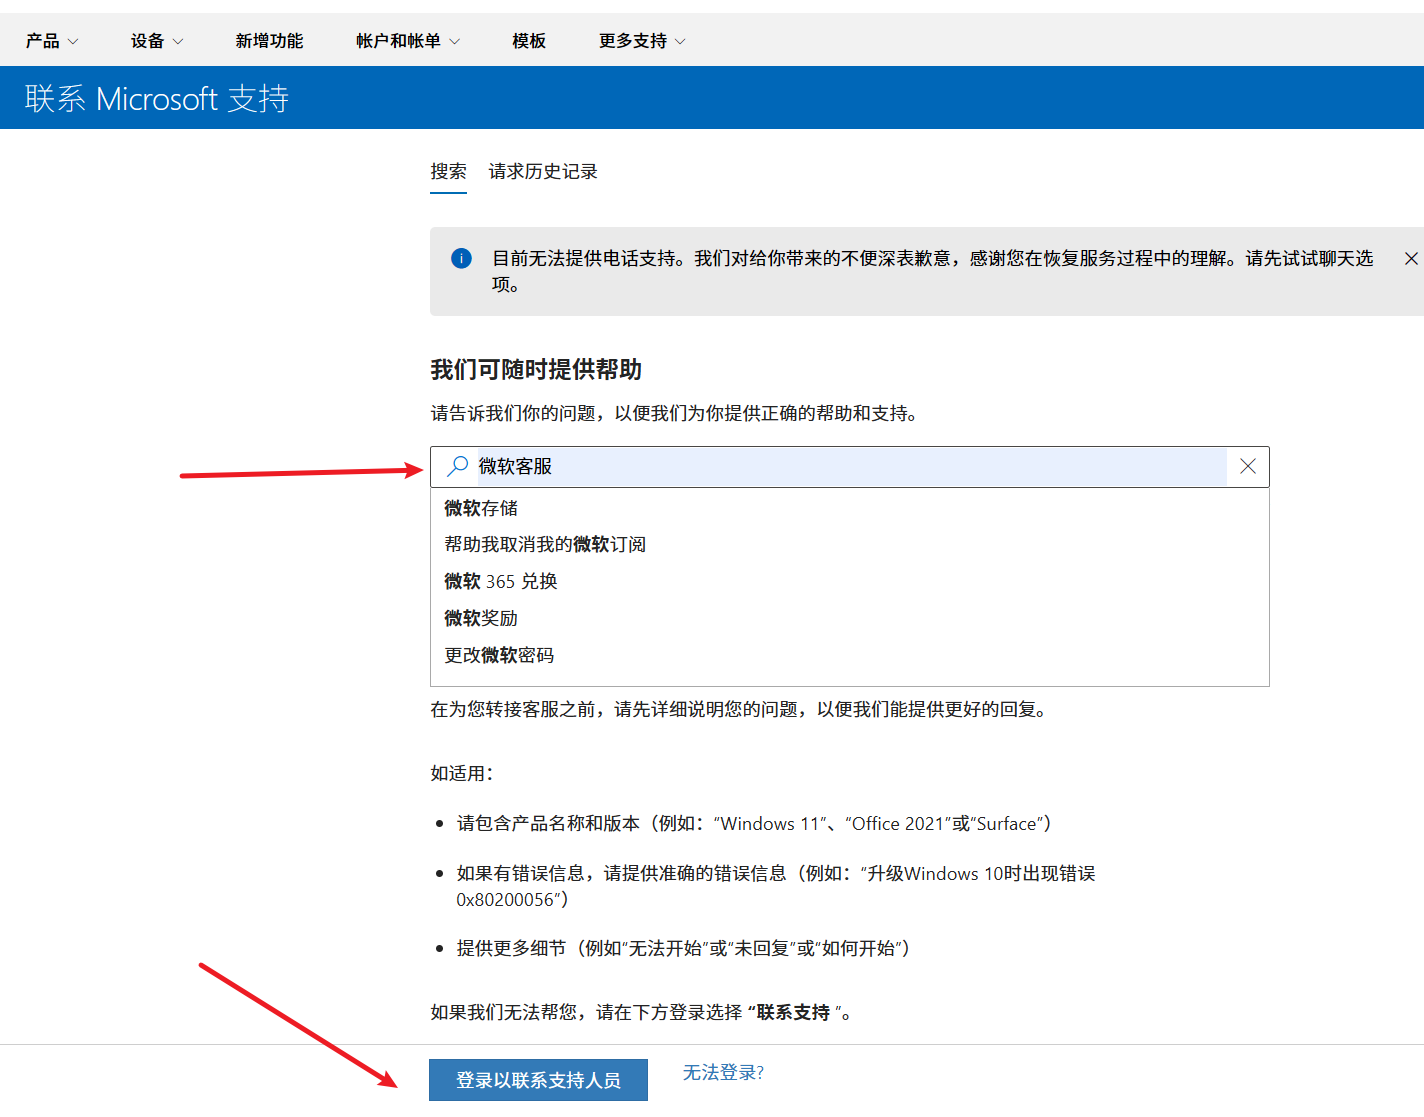Click the search magnifier icon

(457, 466)
